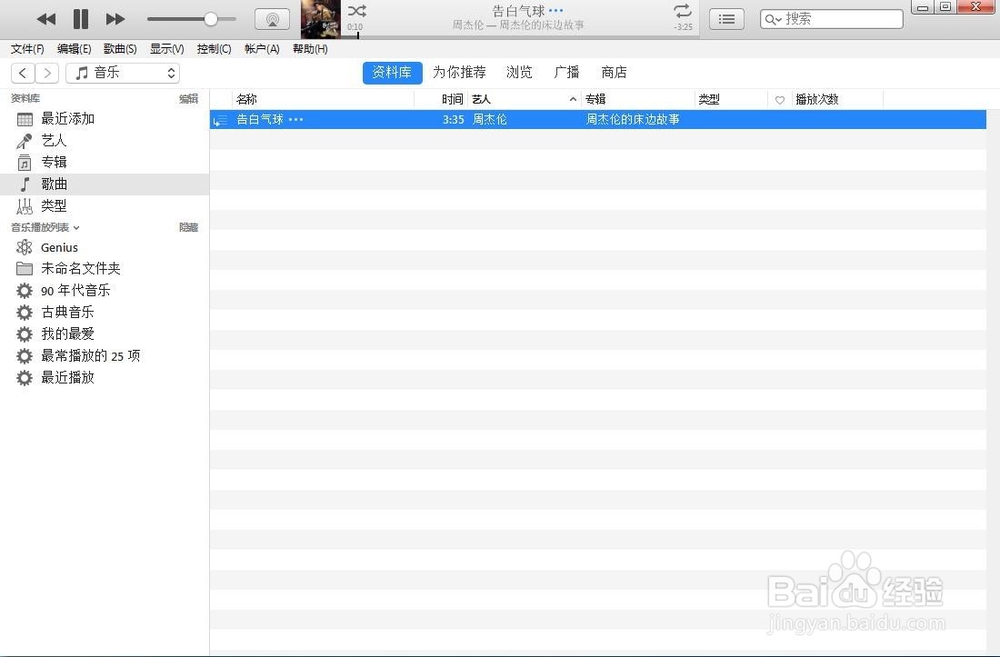
Task: Open the 文件(F) menu
Action: point(27,49)
